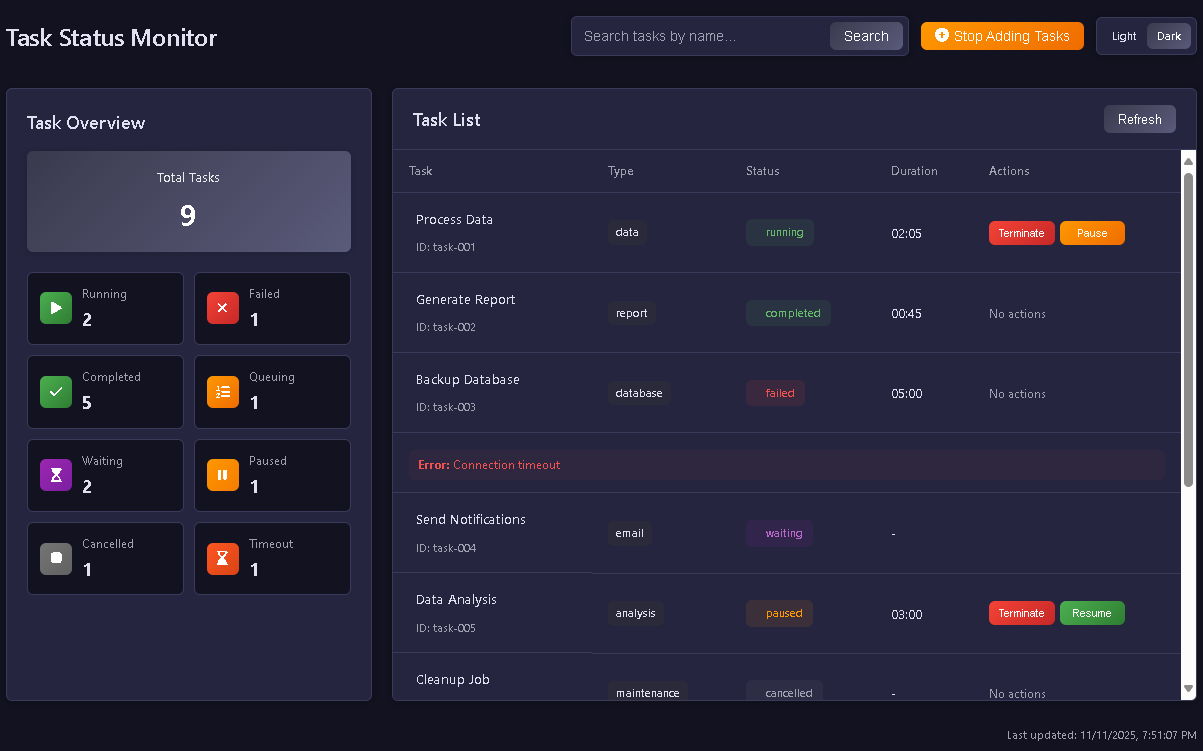Image resolution: width=1203 pixels, height=751 pixels.
Task: Toggle Stop Adding Tasks button
Action: [x=1002, y=36]
